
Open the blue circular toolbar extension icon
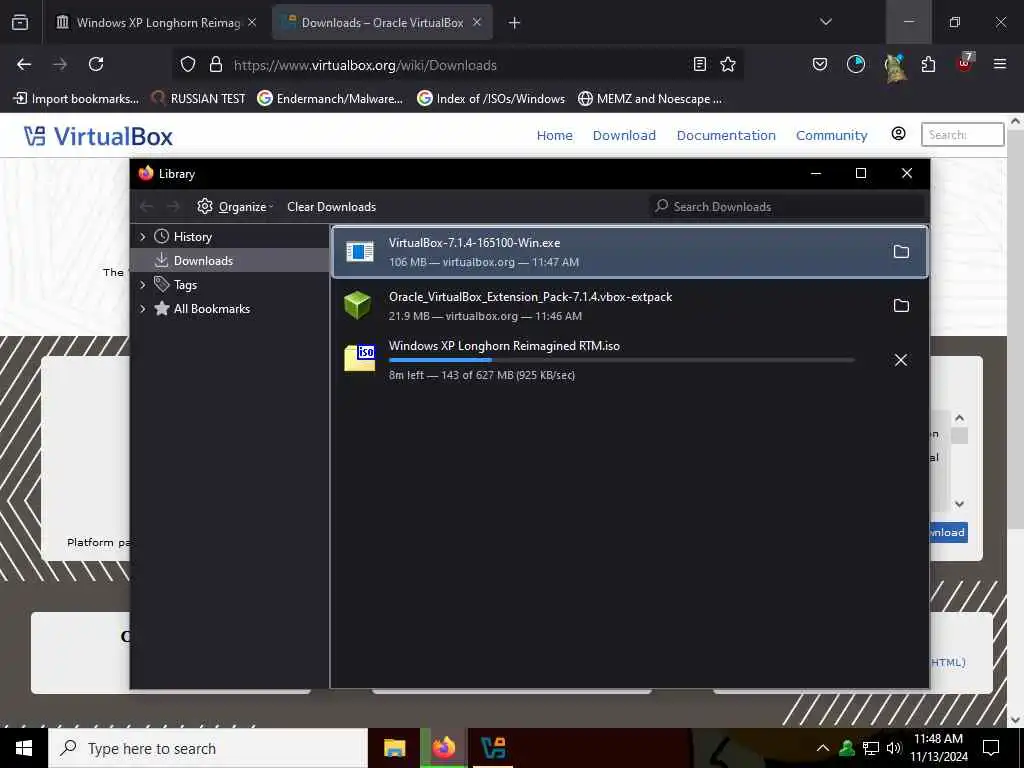pyautogui.click(x=856, y=64)
